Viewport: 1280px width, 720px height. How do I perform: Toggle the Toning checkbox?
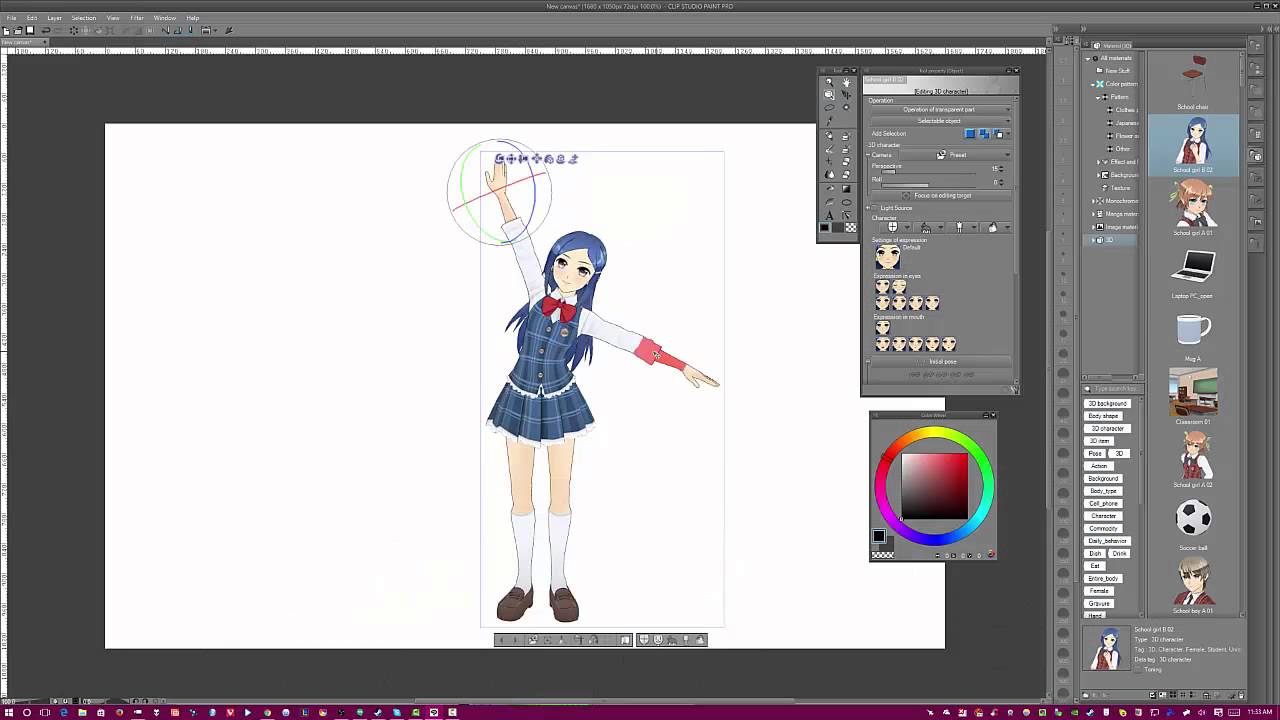[x=1140, y=669]
